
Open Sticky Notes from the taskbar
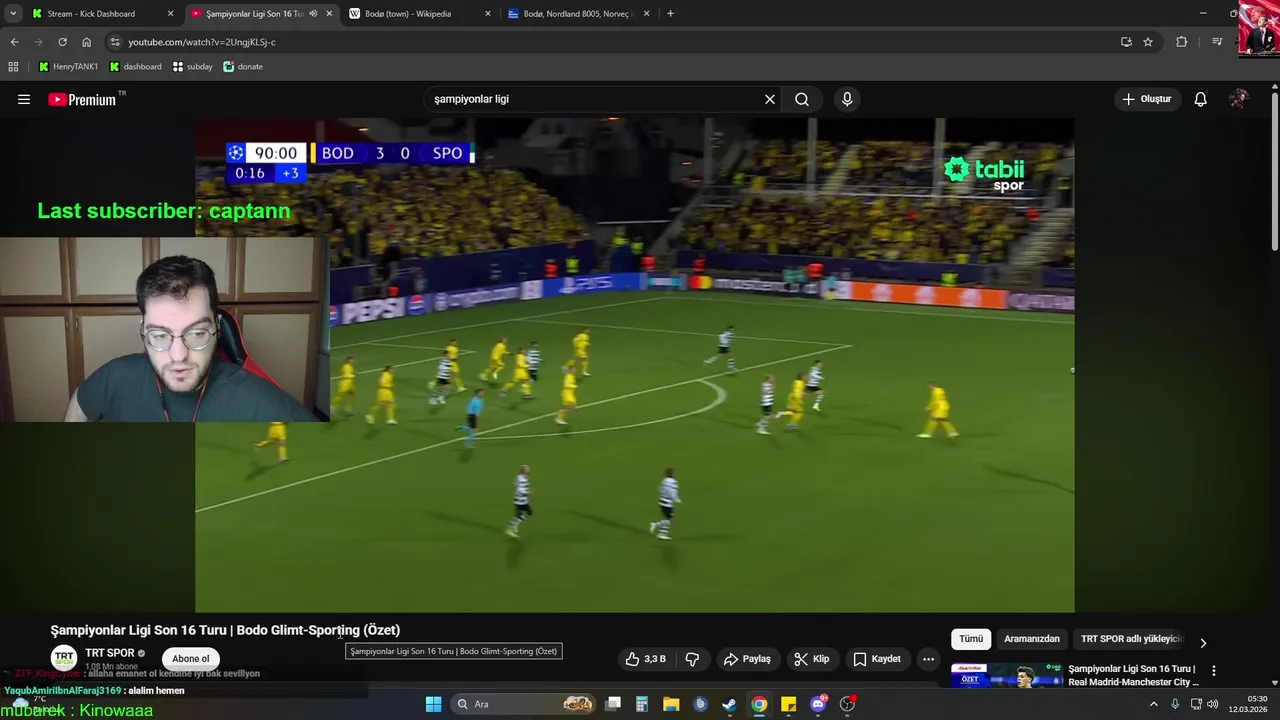(x=788, y=704)
